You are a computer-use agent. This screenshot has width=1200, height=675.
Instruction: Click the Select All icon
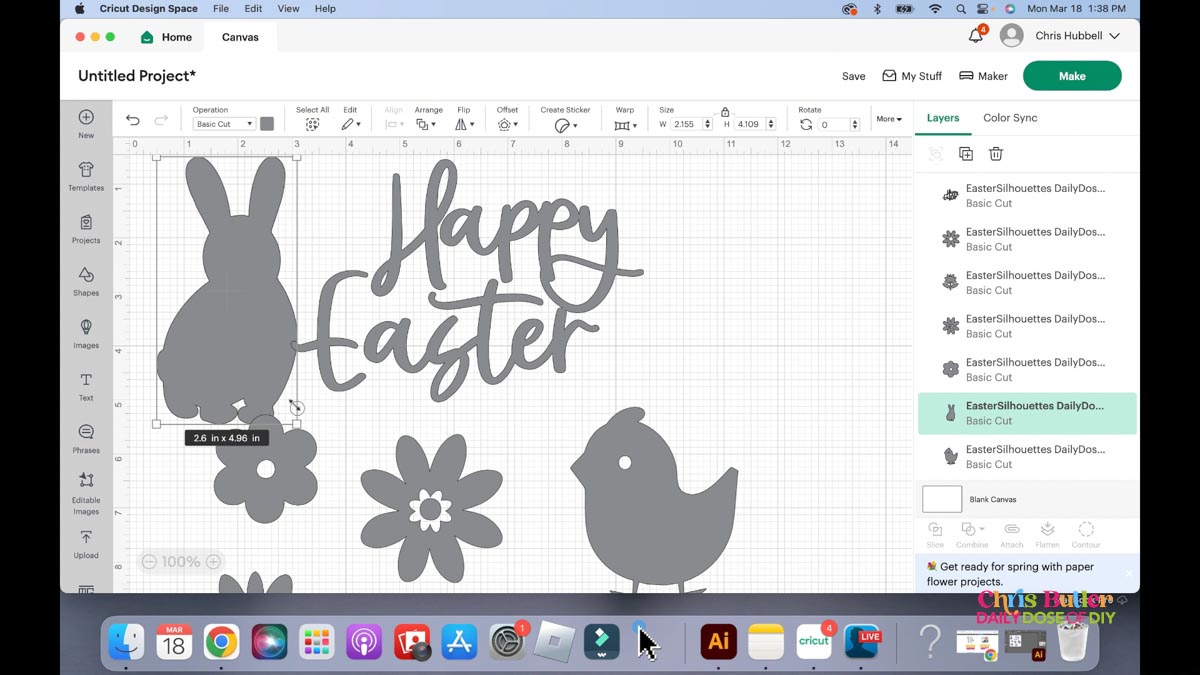point(312,124)
